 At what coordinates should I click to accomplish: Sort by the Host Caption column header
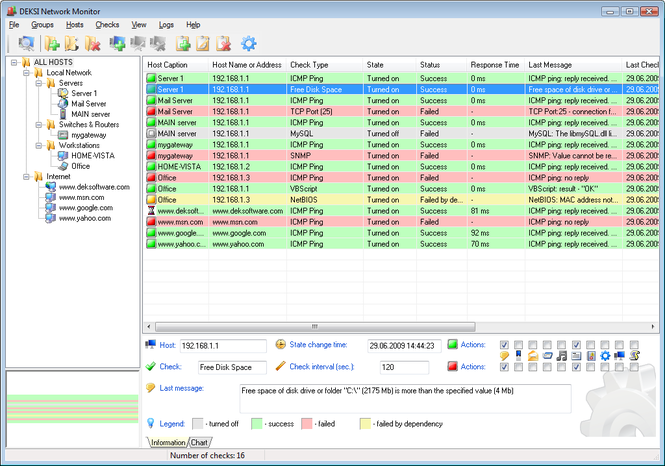[x=176, y=65]
